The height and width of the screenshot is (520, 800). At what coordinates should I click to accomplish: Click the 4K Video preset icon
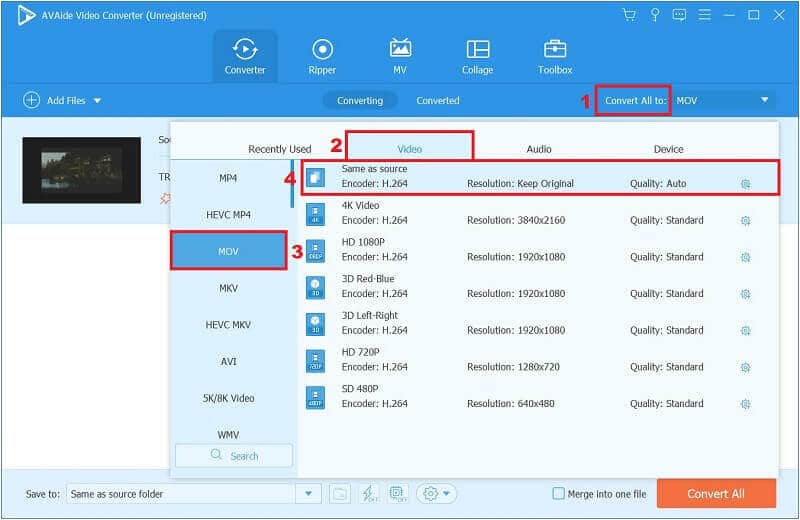[315, 214]
